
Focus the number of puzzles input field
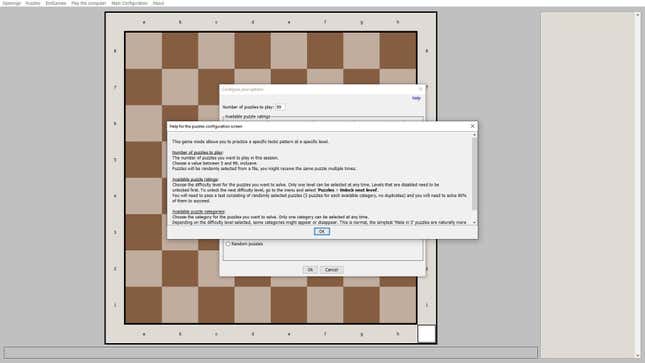point(279,107)
